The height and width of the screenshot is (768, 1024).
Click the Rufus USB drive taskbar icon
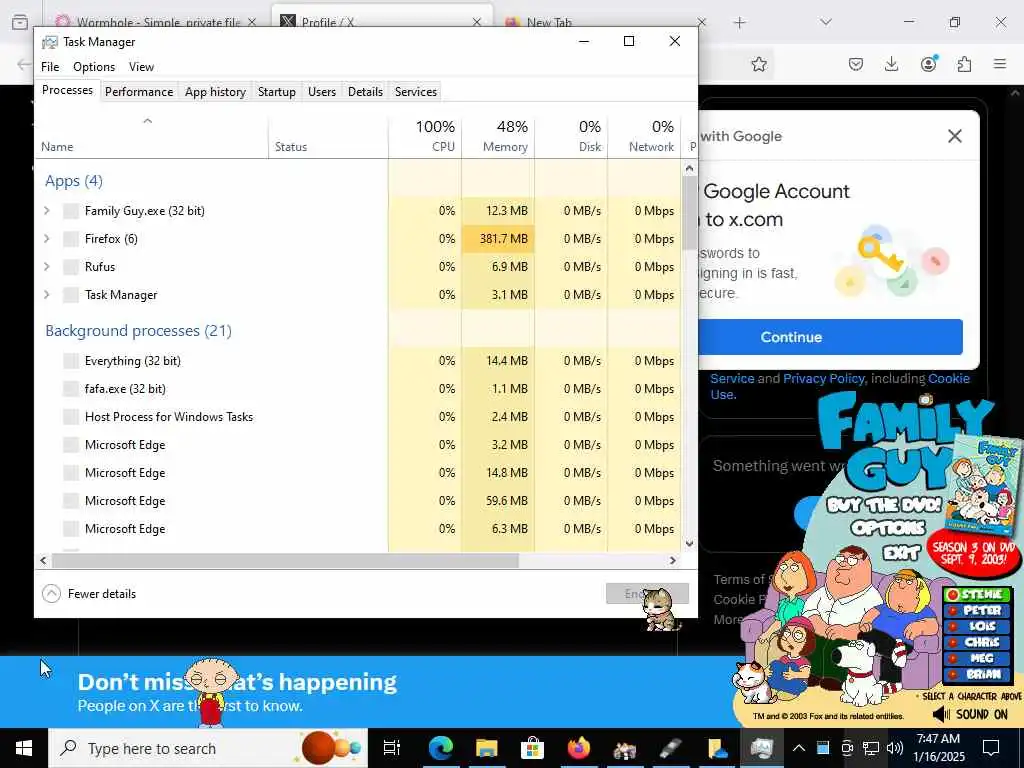click(670, 748)
